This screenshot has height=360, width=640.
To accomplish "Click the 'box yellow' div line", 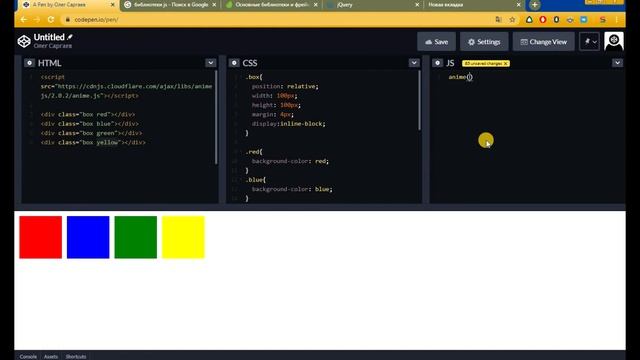I will coord(93,142).
